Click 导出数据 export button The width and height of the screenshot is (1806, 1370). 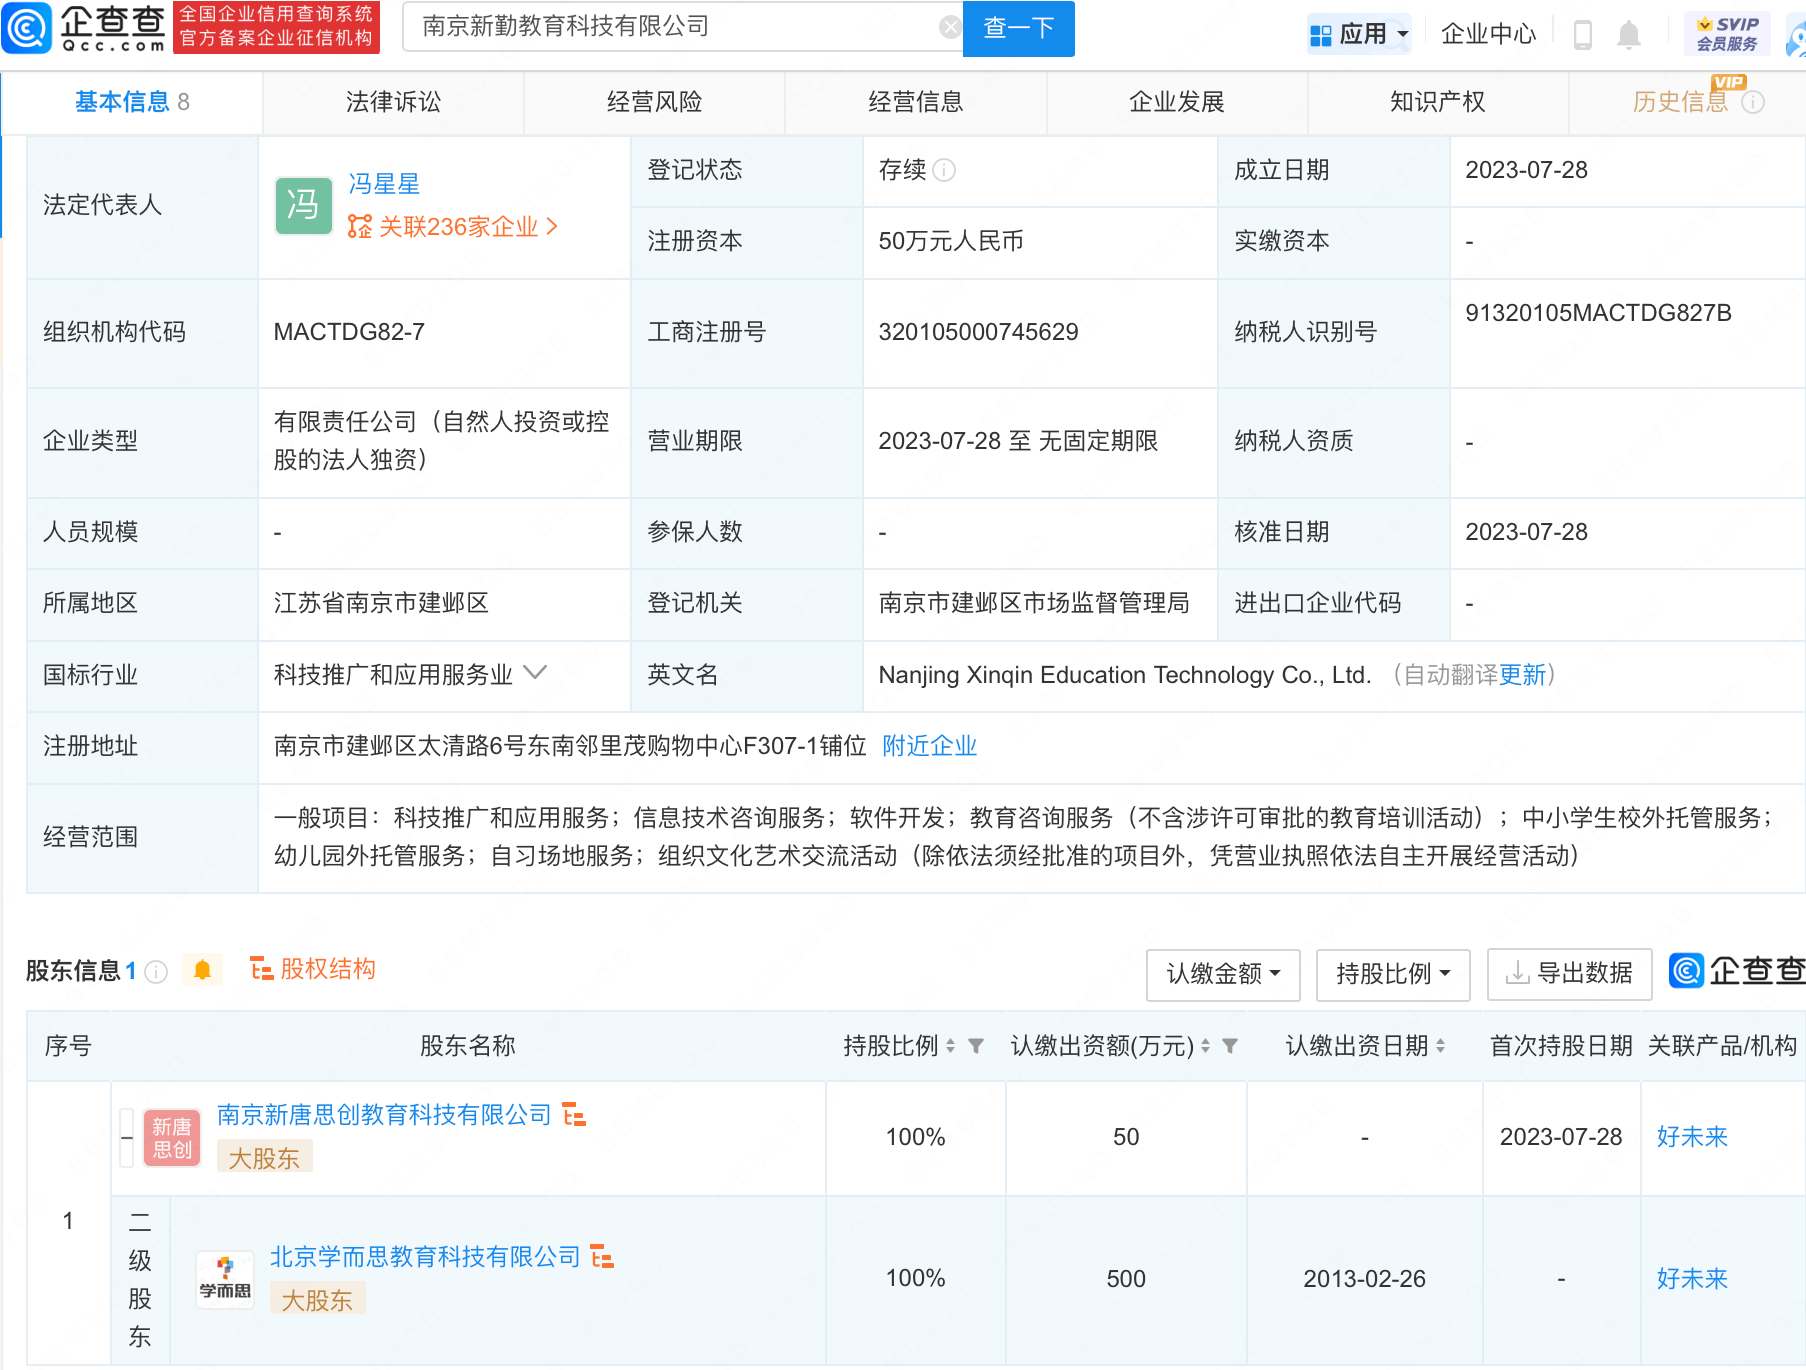1569,974
